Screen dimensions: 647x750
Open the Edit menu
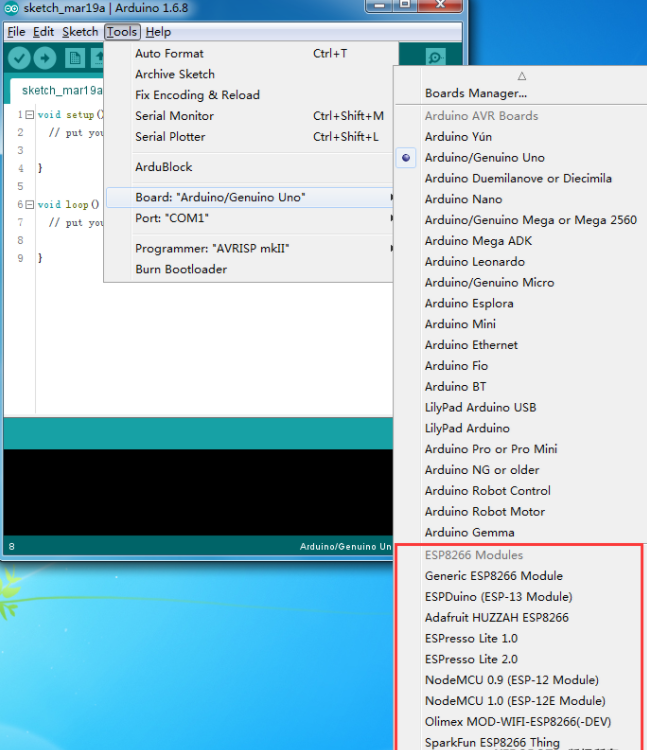tap(44, 32)
